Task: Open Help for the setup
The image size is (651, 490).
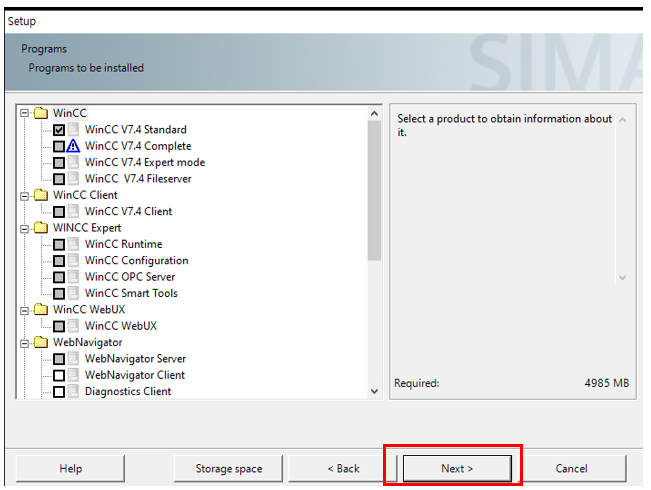Action: (71, 468)
